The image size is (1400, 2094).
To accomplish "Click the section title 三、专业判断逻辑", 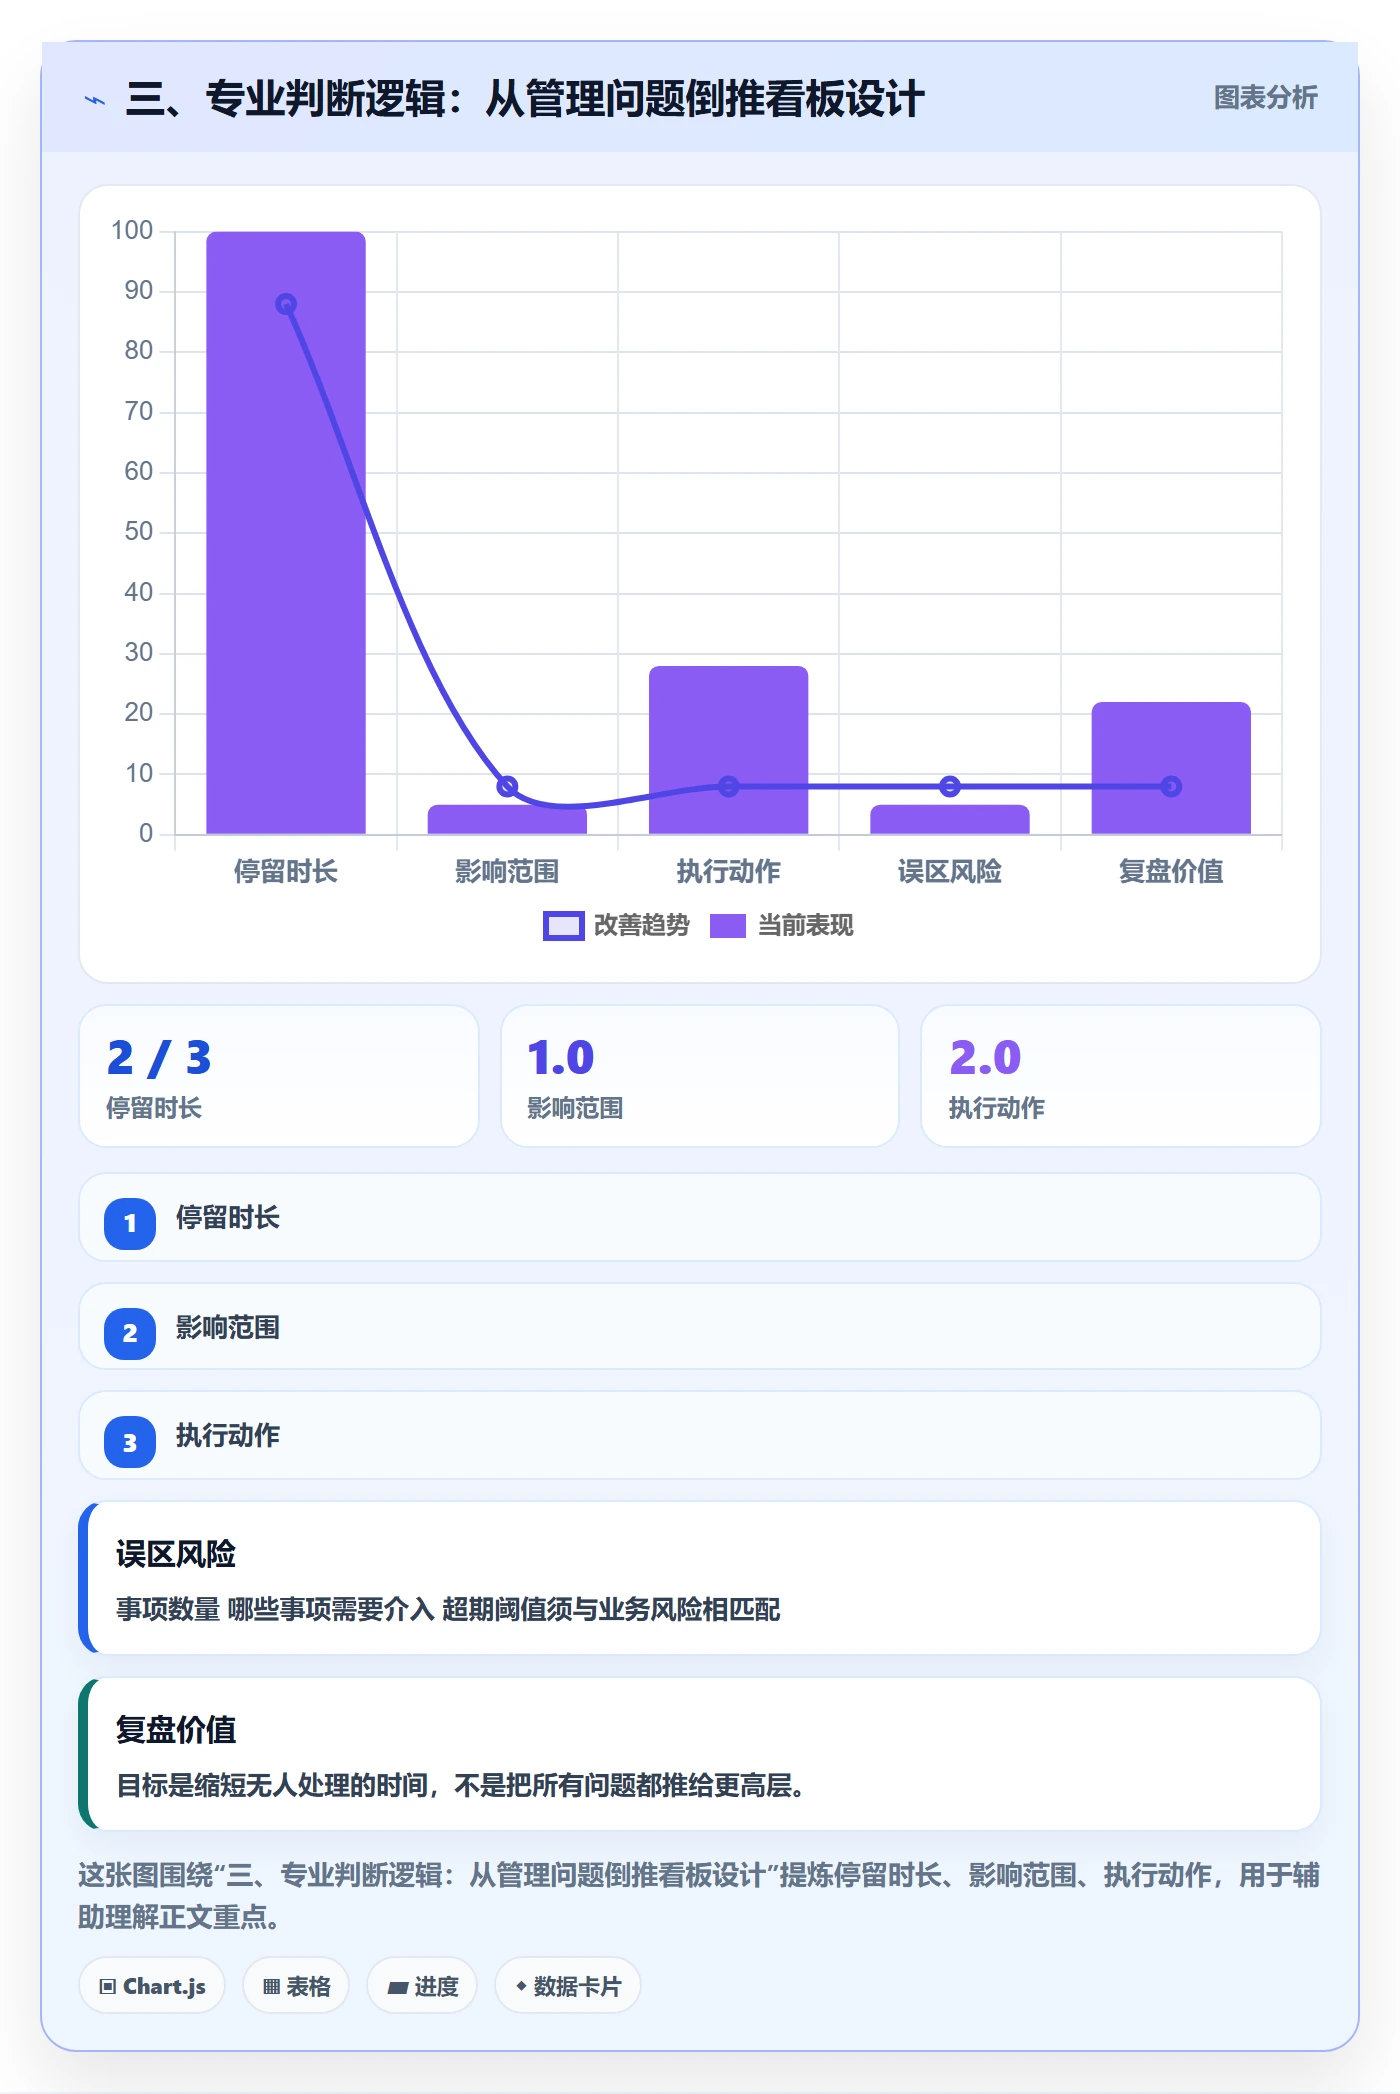I will point(286,99).
